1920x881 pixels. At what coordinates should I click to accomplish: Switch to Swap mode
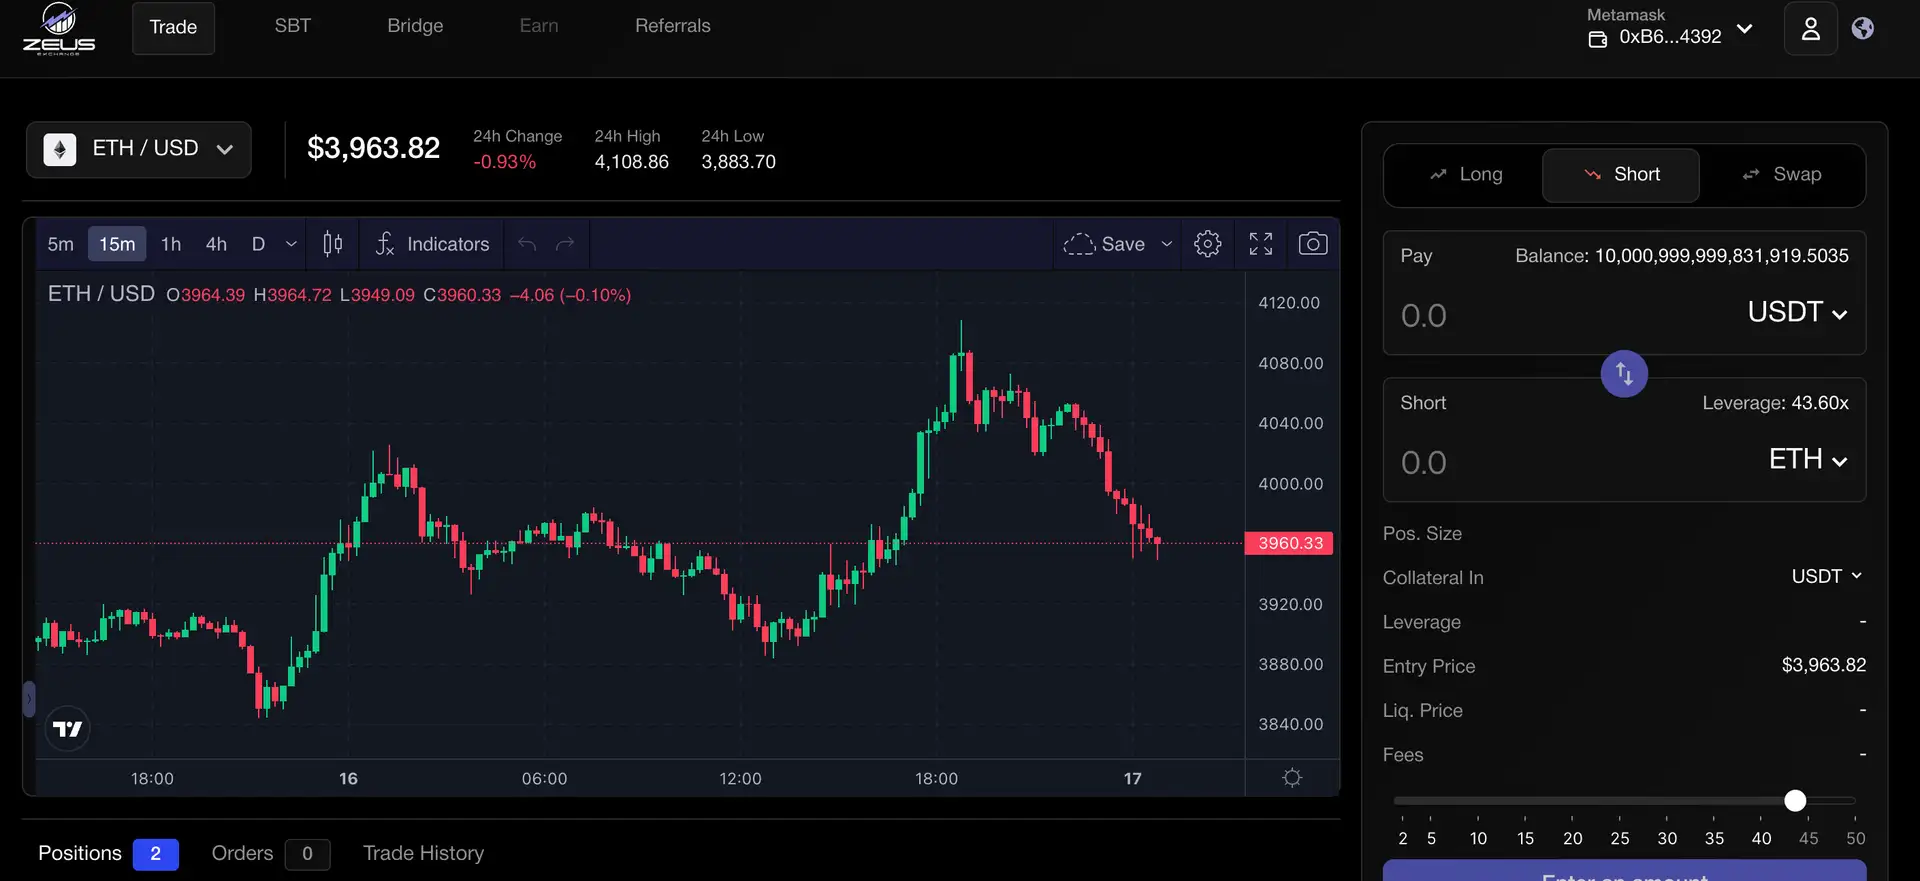point(1782,175)
